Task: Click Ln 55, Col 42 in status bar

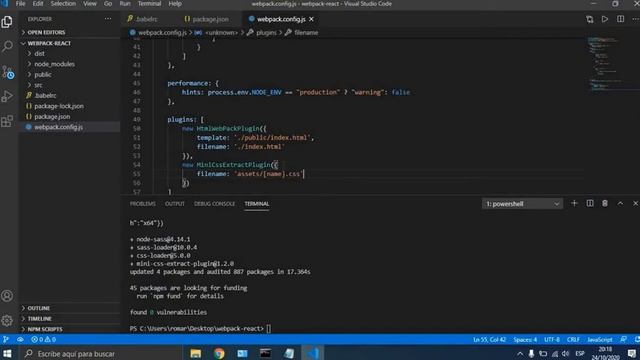Action: point(489,340)
